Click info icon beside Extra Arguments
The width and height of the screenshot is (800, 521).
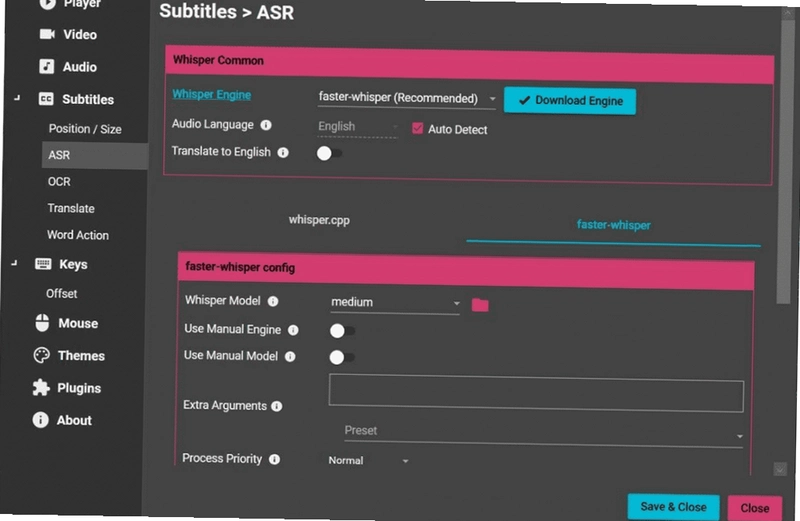pyautogui.click(x=277, y=406)
